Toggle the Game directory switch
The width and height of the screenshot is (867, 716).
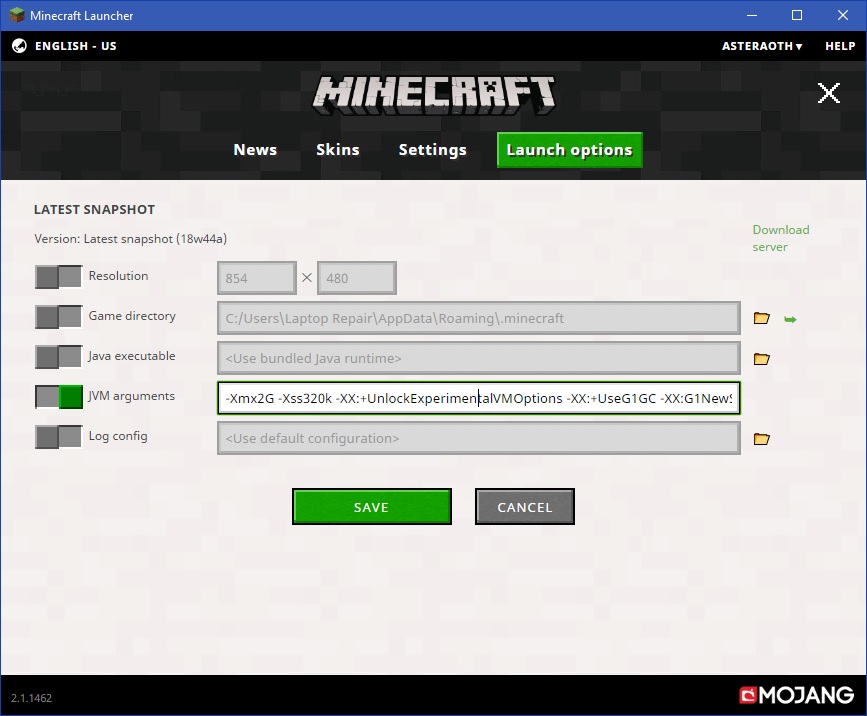coord(59,317)
